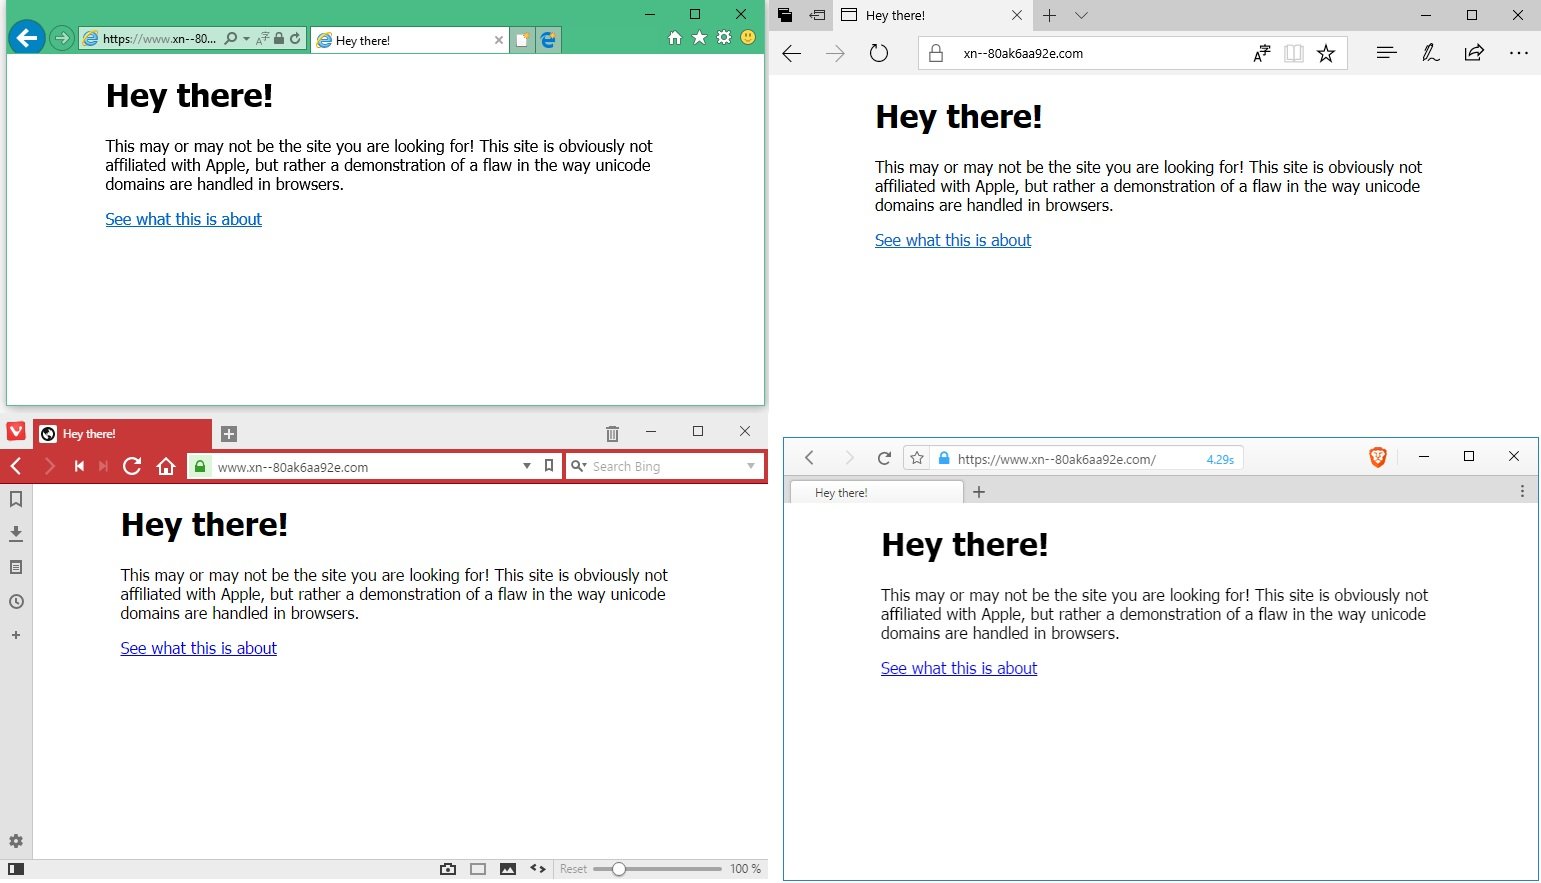Click Brave reload button
Image resolution: width=1541 pixels, height=883 pixels.
tap(884, 458)
